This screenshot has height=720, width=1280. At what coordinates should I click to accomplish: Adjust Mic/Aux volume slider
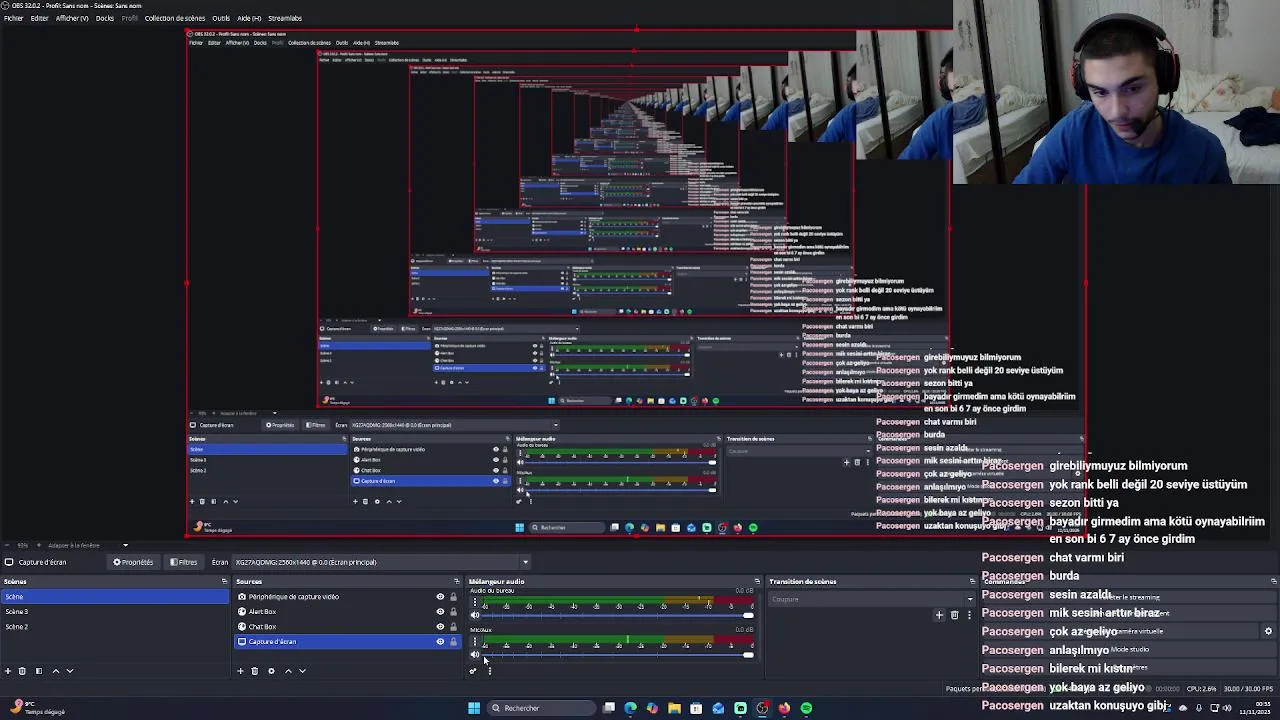pos(617,654)
